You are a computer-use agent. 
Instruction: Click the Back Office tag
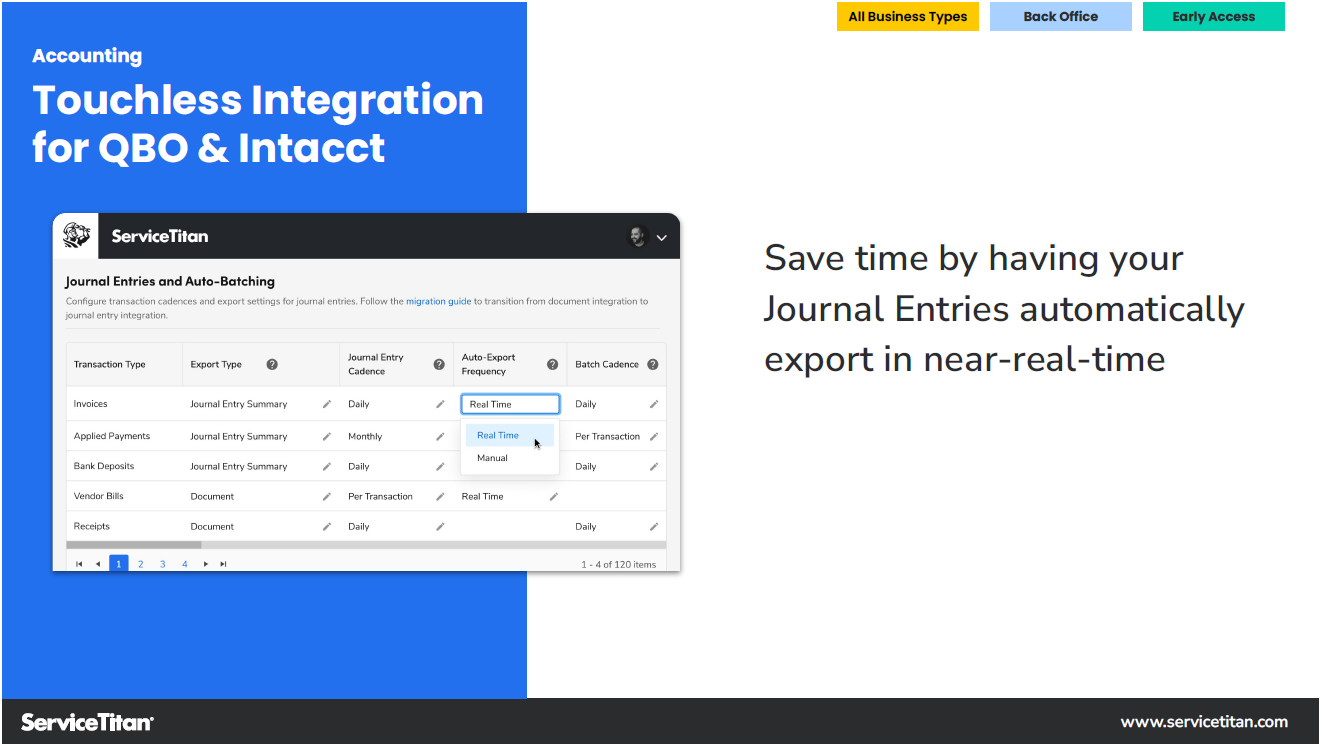pos(1060,16)
